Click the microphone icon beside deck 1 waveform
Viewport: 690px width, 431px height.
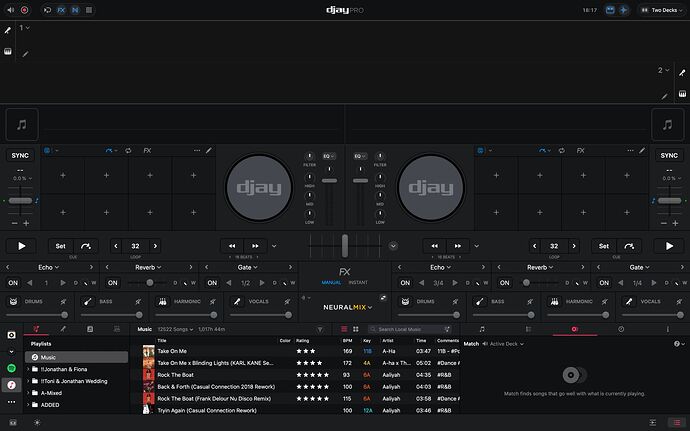point(7,30)
